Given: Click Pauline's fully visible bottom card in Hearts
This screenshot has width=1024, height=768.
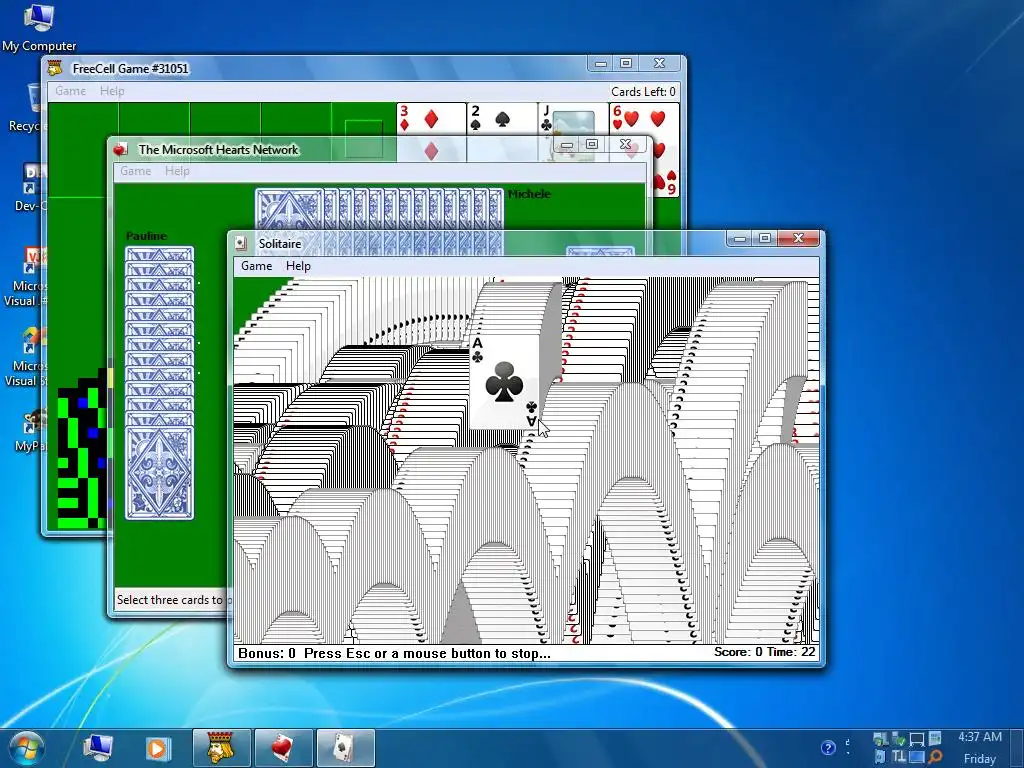Looking at the screenshot, I should click(159, 473).
